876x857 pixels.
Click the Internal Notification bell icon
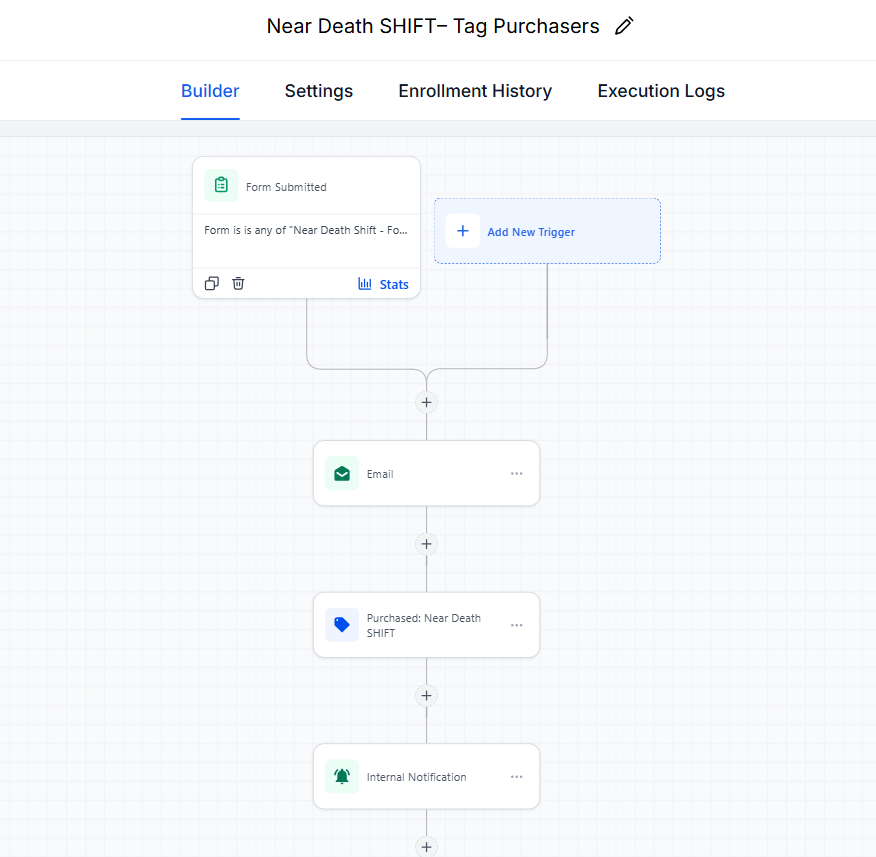(x=342, y=776)
